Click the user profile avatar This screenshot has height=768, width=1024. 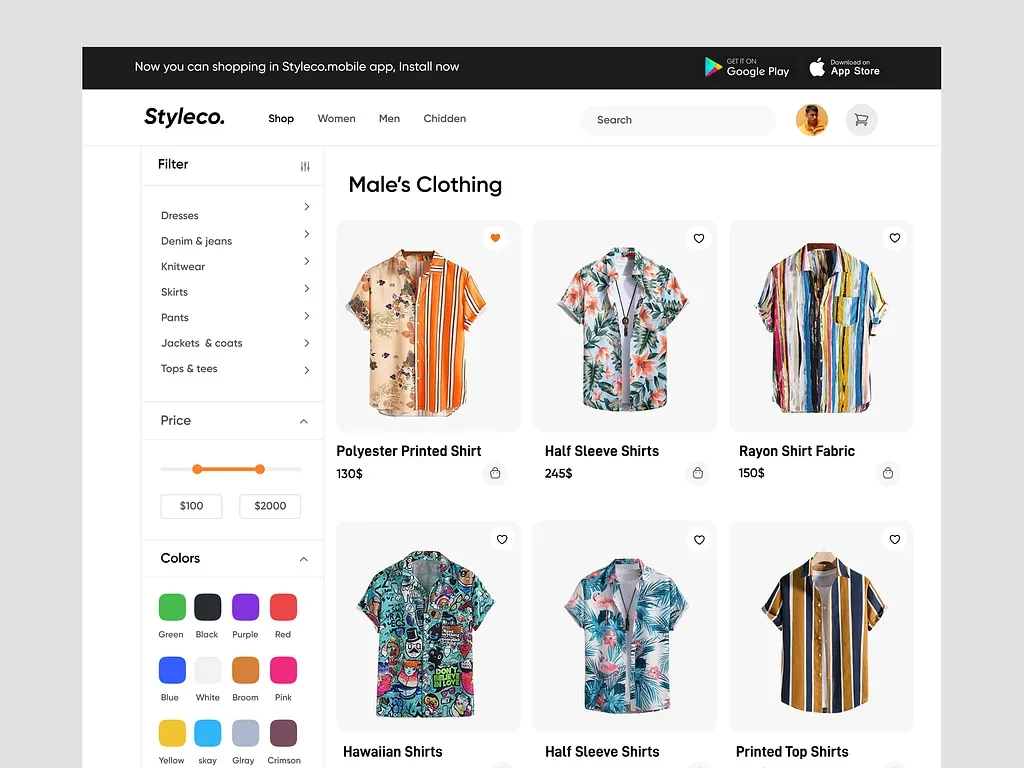click(x=811, y=120)
